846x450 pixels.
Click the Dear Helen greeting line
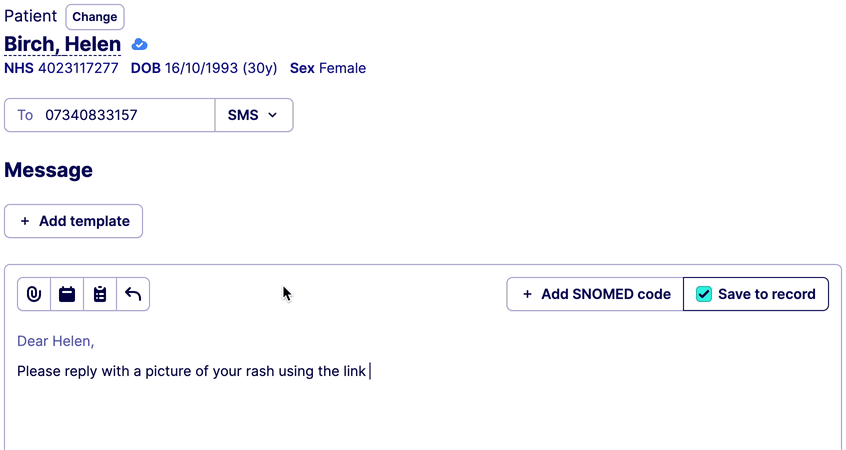tap(56, 341)
